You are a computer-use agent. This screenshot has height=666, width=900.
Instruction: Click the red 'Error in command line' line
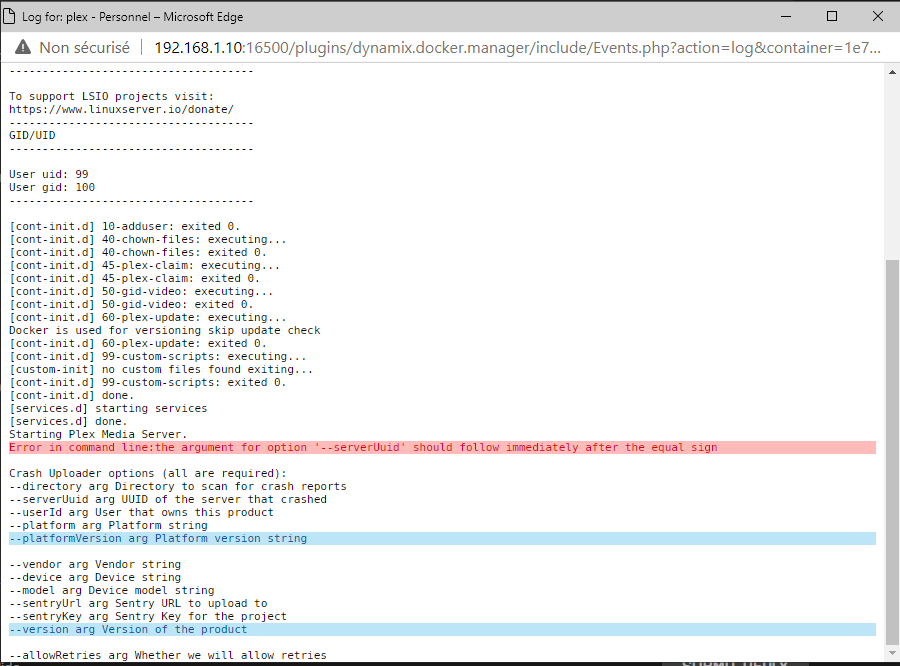click(x=443, y=447)
